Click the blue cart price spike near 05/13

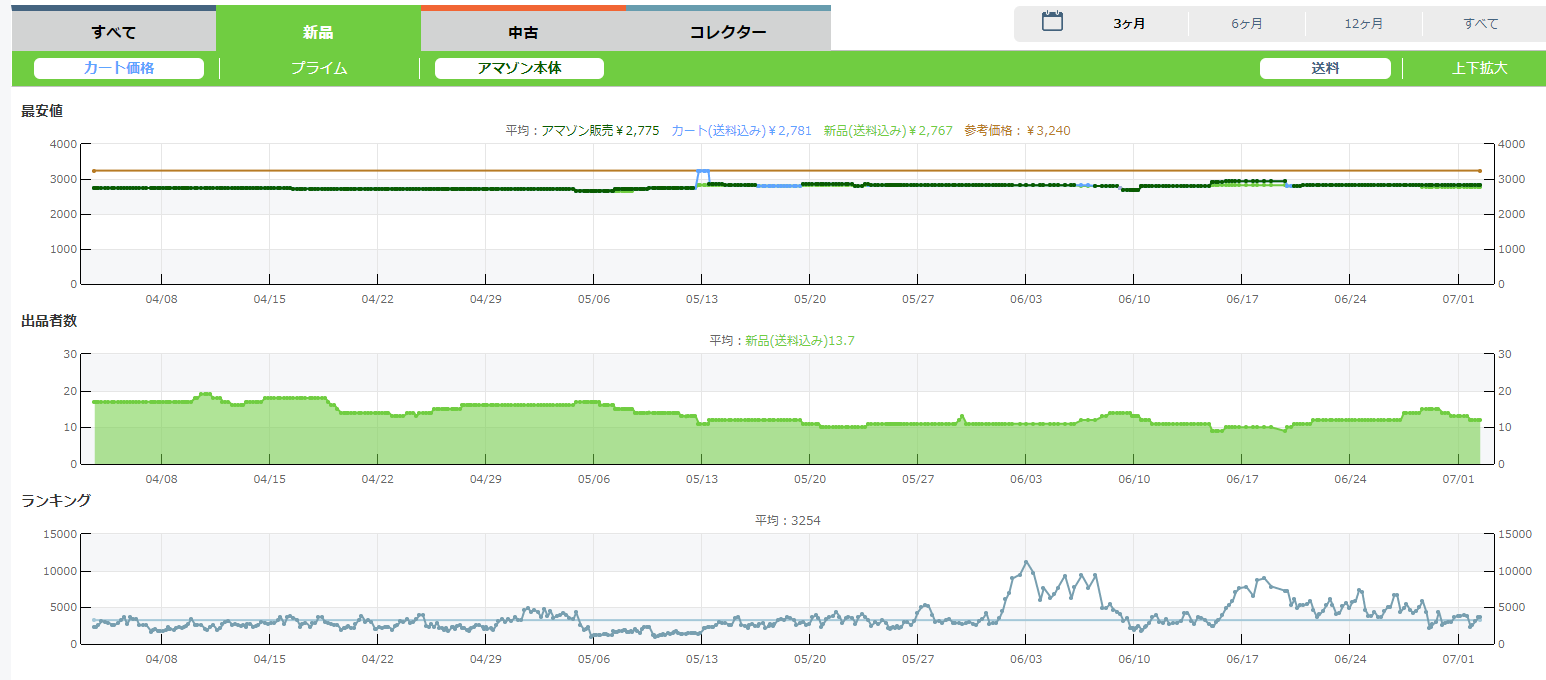coord(703,172)
